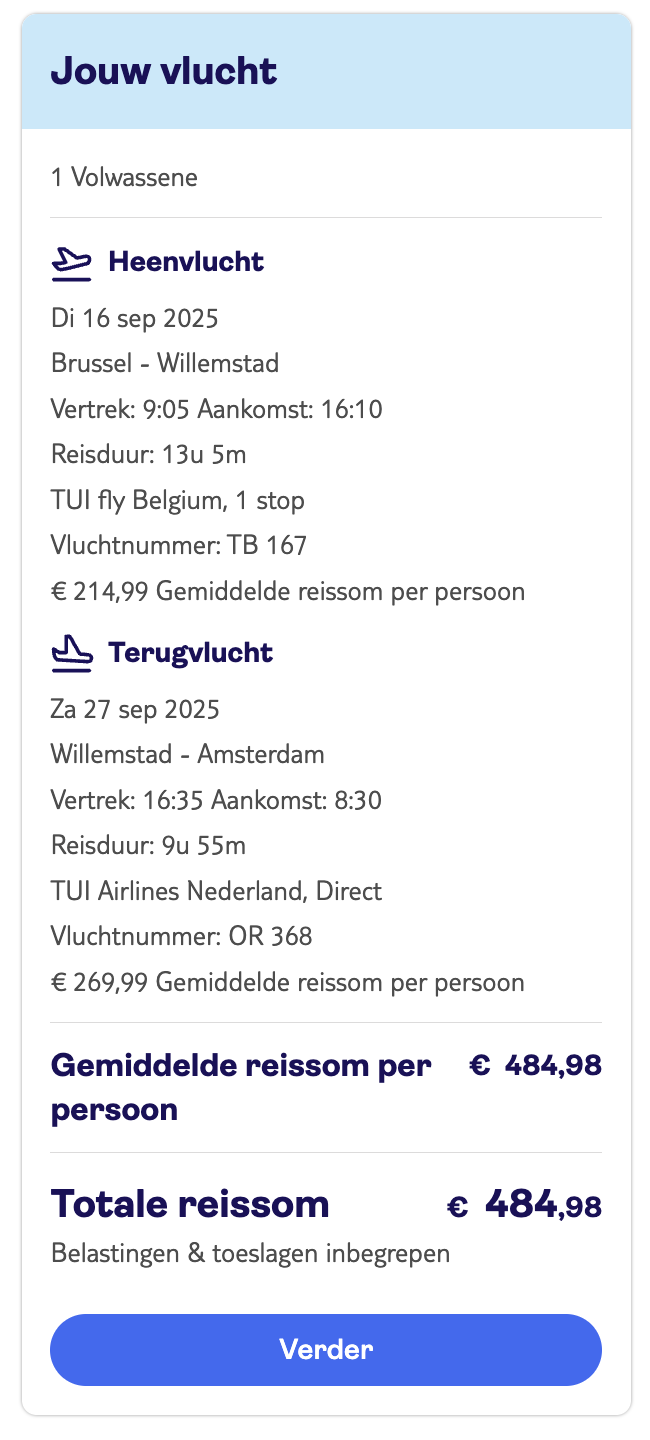This screenshot has height=1440, width=650.
Task: Select the Brussel - Willemstad route text
Action: click(x=179, y=363)
